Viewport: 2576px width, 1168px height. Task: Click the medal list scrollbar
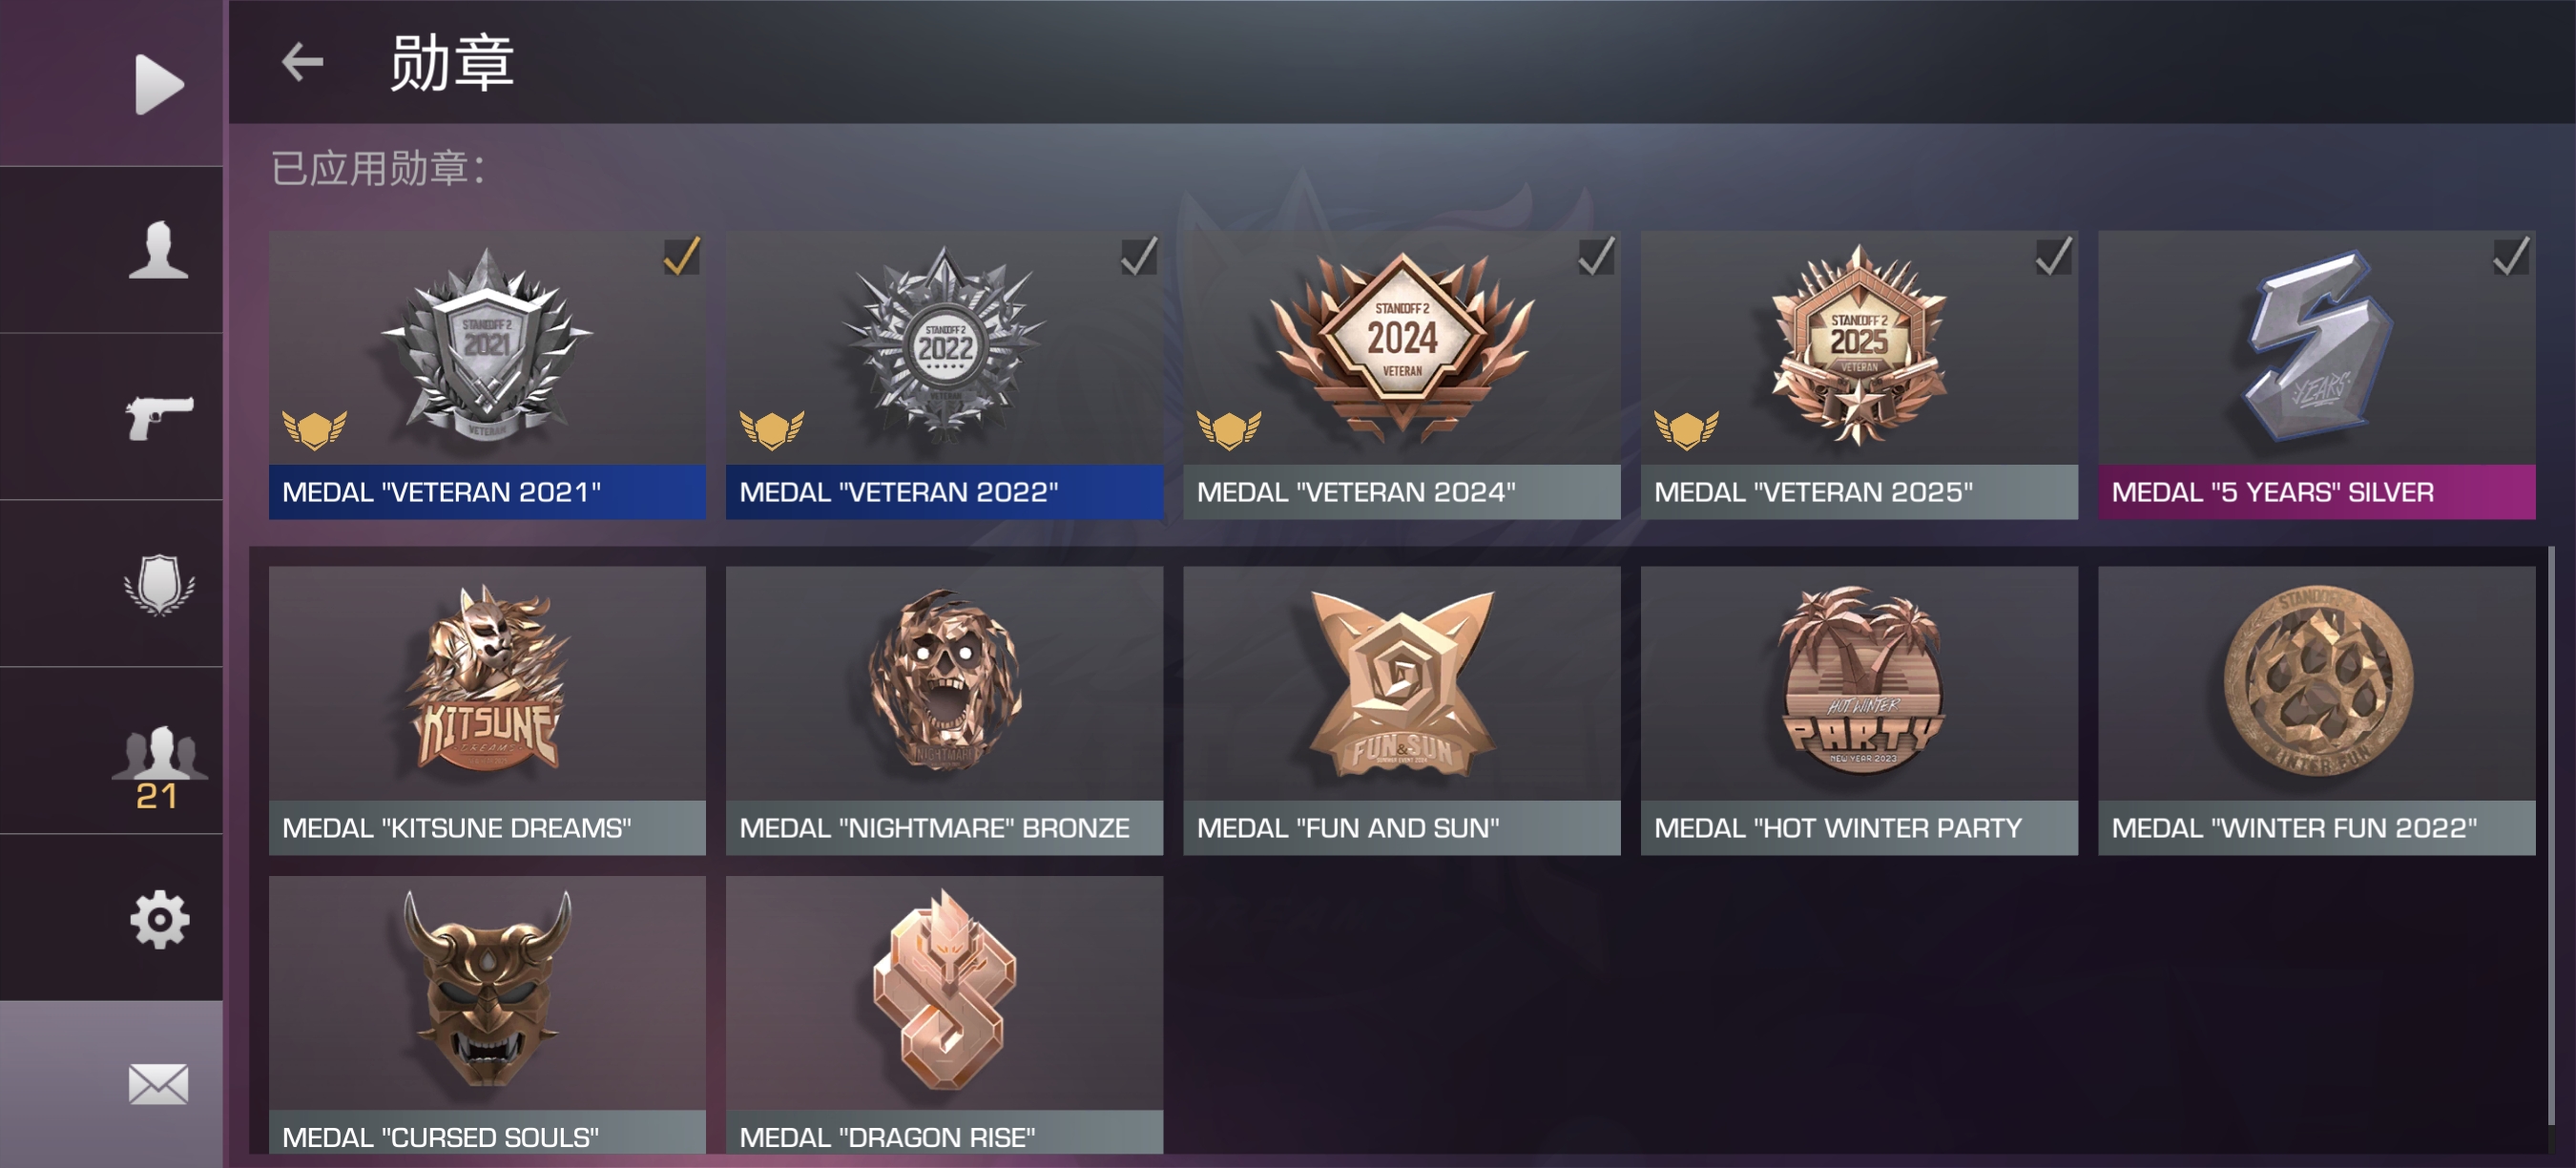pyautogui.click(x=2551, y=835)
